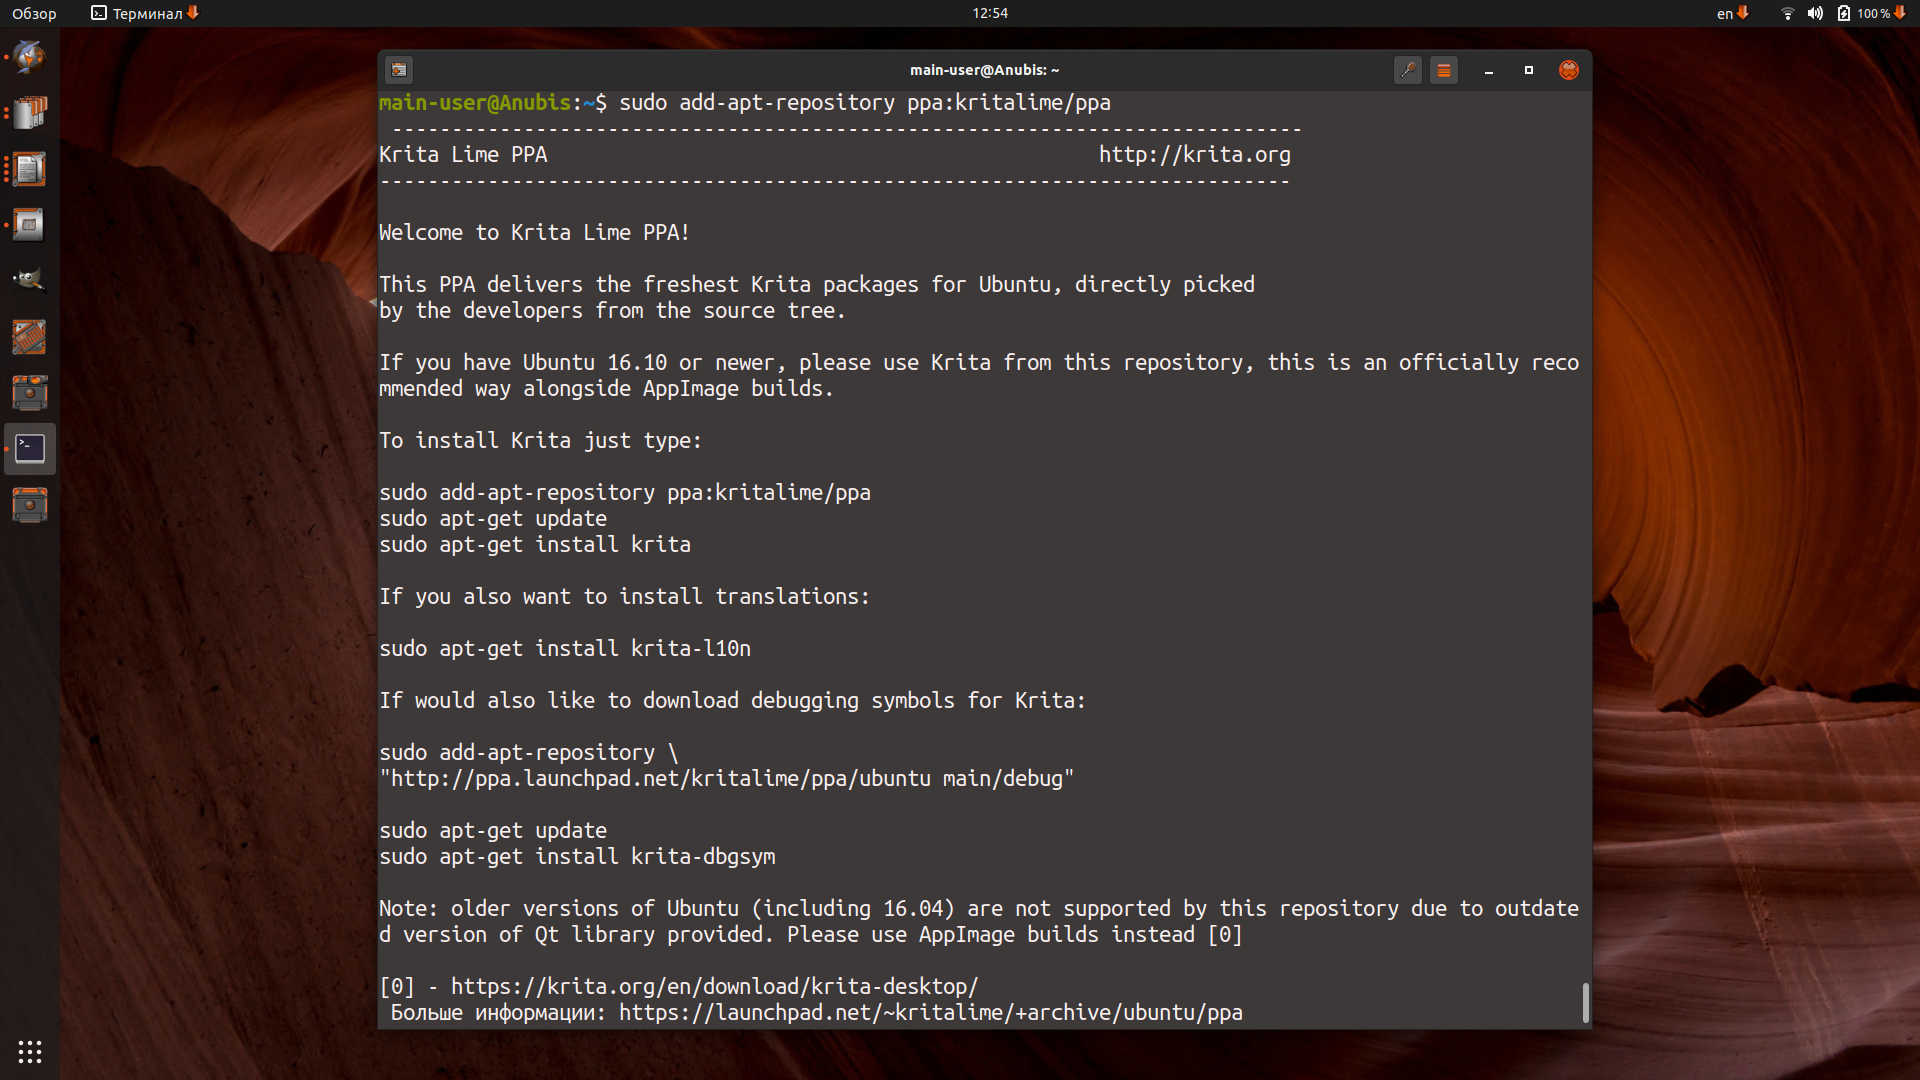Minimize the terminal window
Viewport: 1920px width, 1080px height.
tap(1489, 70)
